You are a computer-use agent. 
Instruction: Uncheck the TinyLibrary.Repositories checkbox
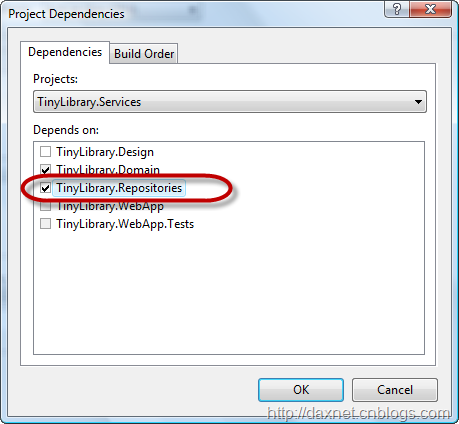pyautogui.click(x=45, y=188)
